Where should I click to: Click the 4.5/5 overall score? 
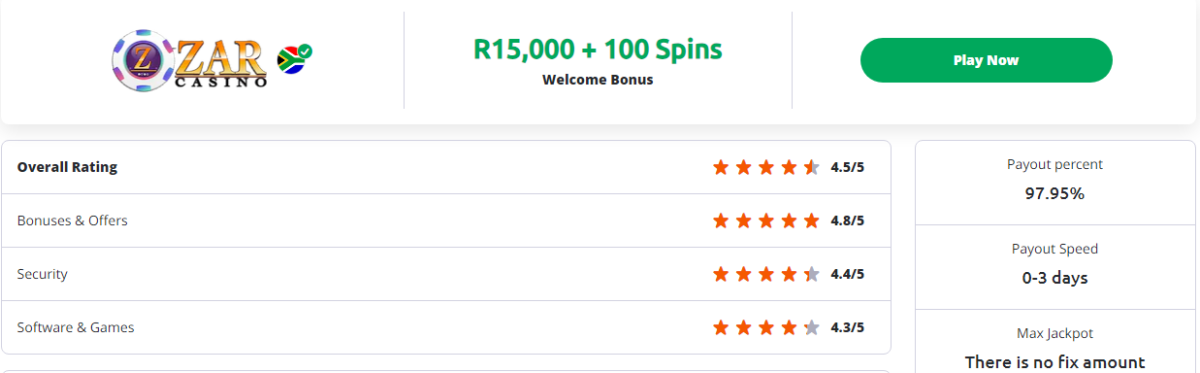tap(847, 167)
